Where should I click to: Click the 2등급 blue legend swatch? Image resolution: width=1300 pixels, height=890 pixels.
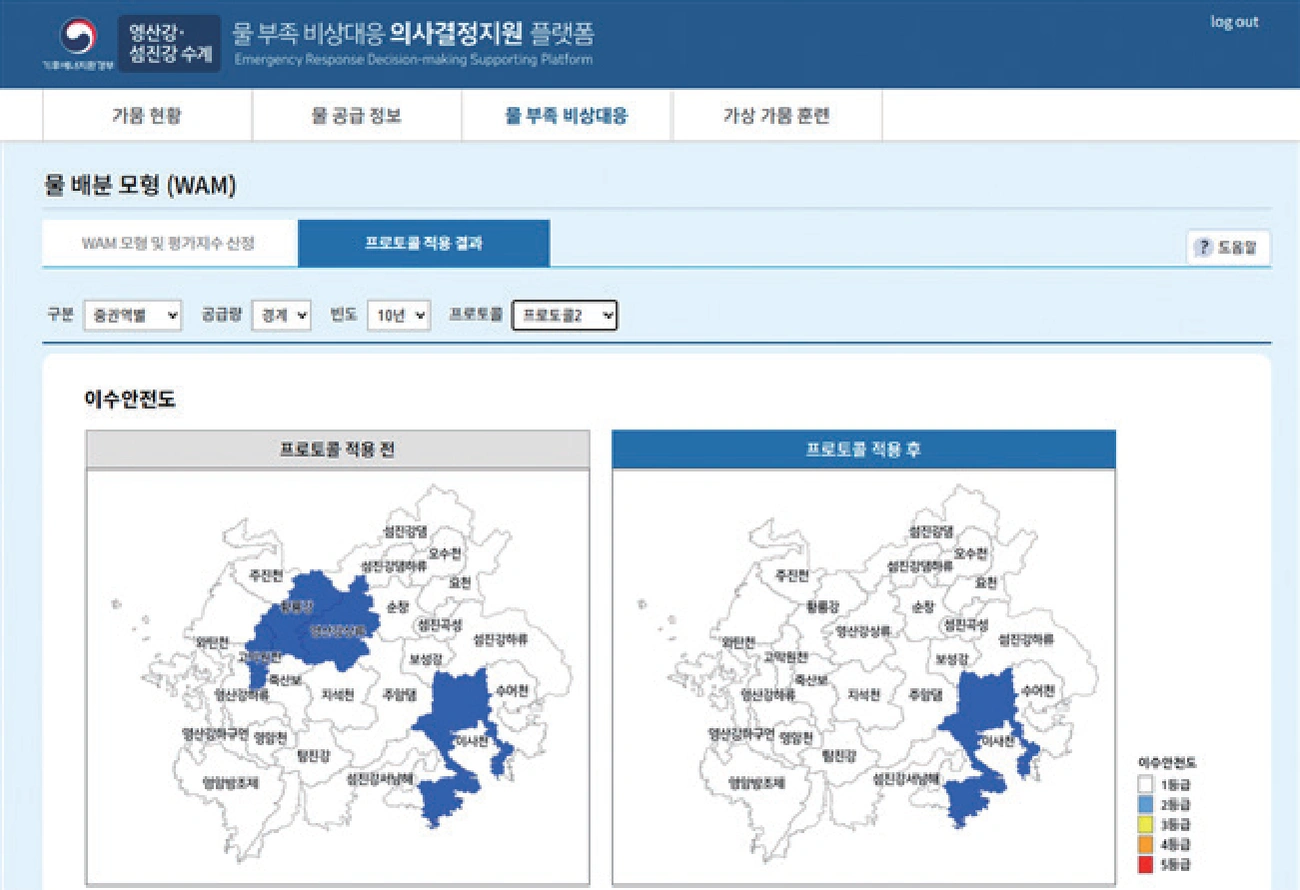tap(1148, 804)
